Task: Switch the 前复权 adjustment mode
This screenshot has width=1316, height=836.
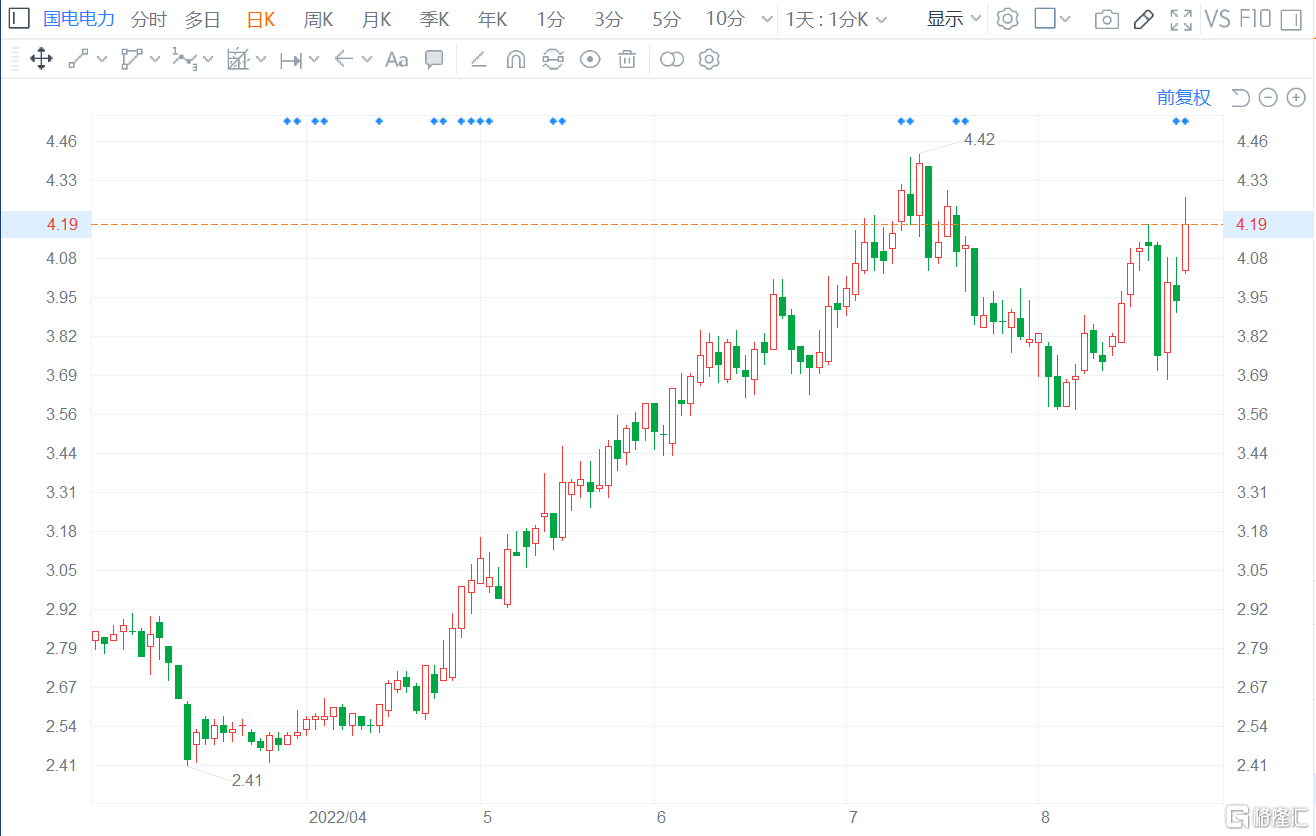Action: coord(1184,97)
